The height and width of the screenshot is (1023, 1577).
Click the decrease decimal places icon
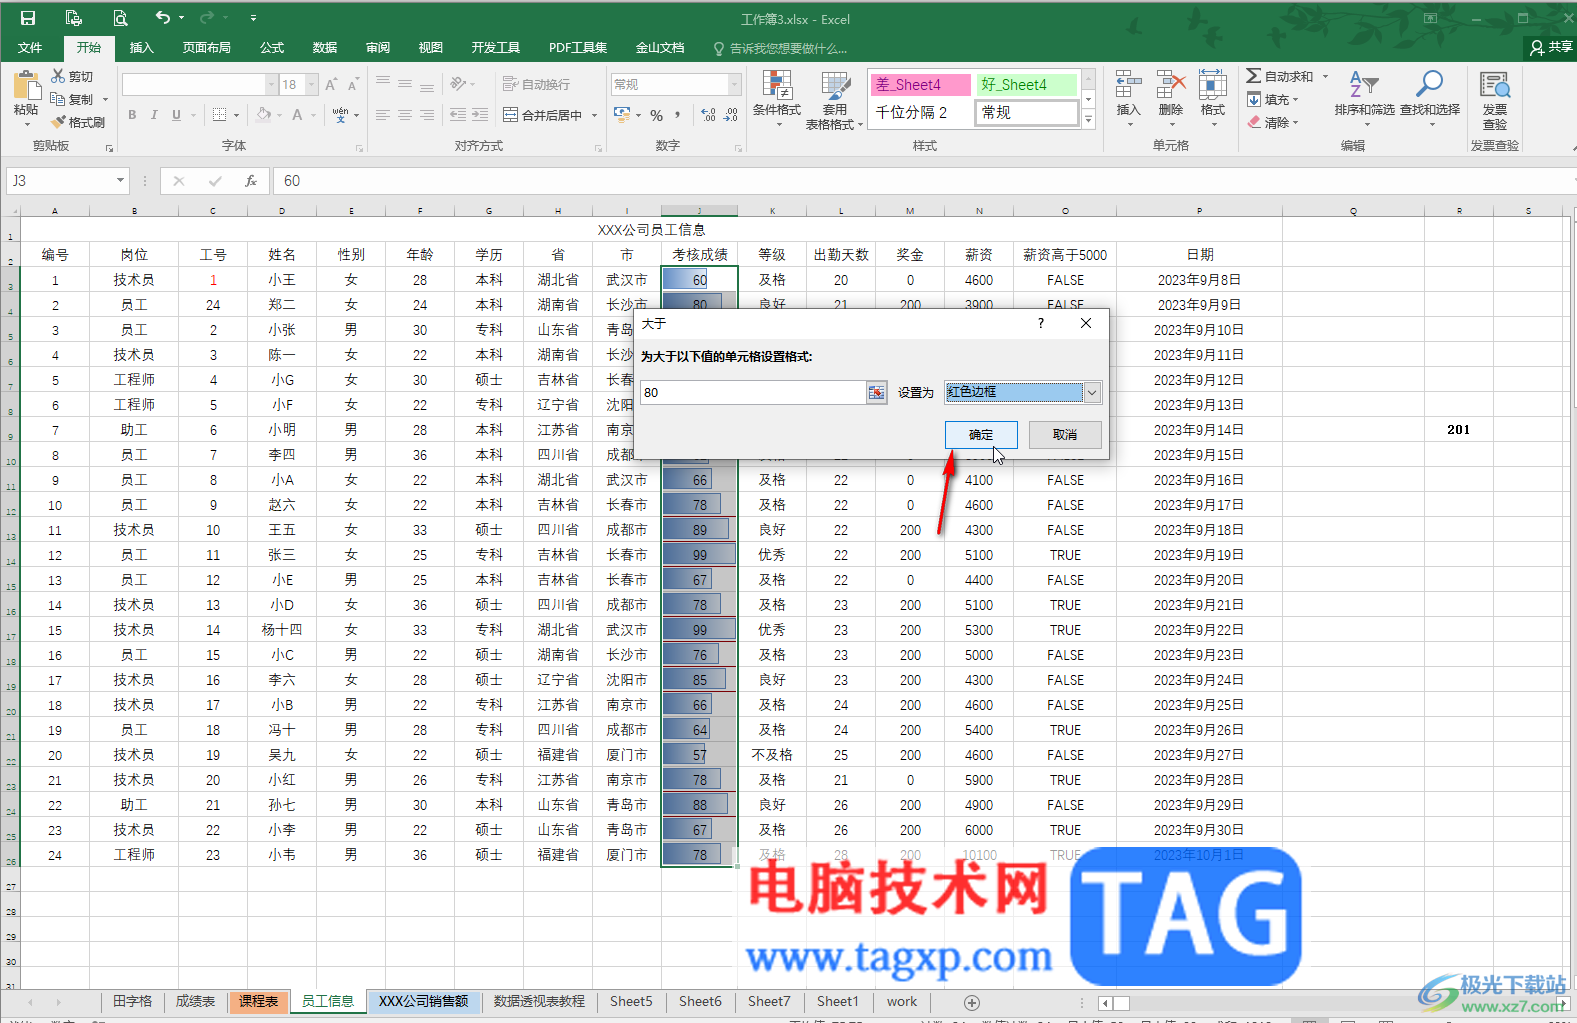[731, 115]
